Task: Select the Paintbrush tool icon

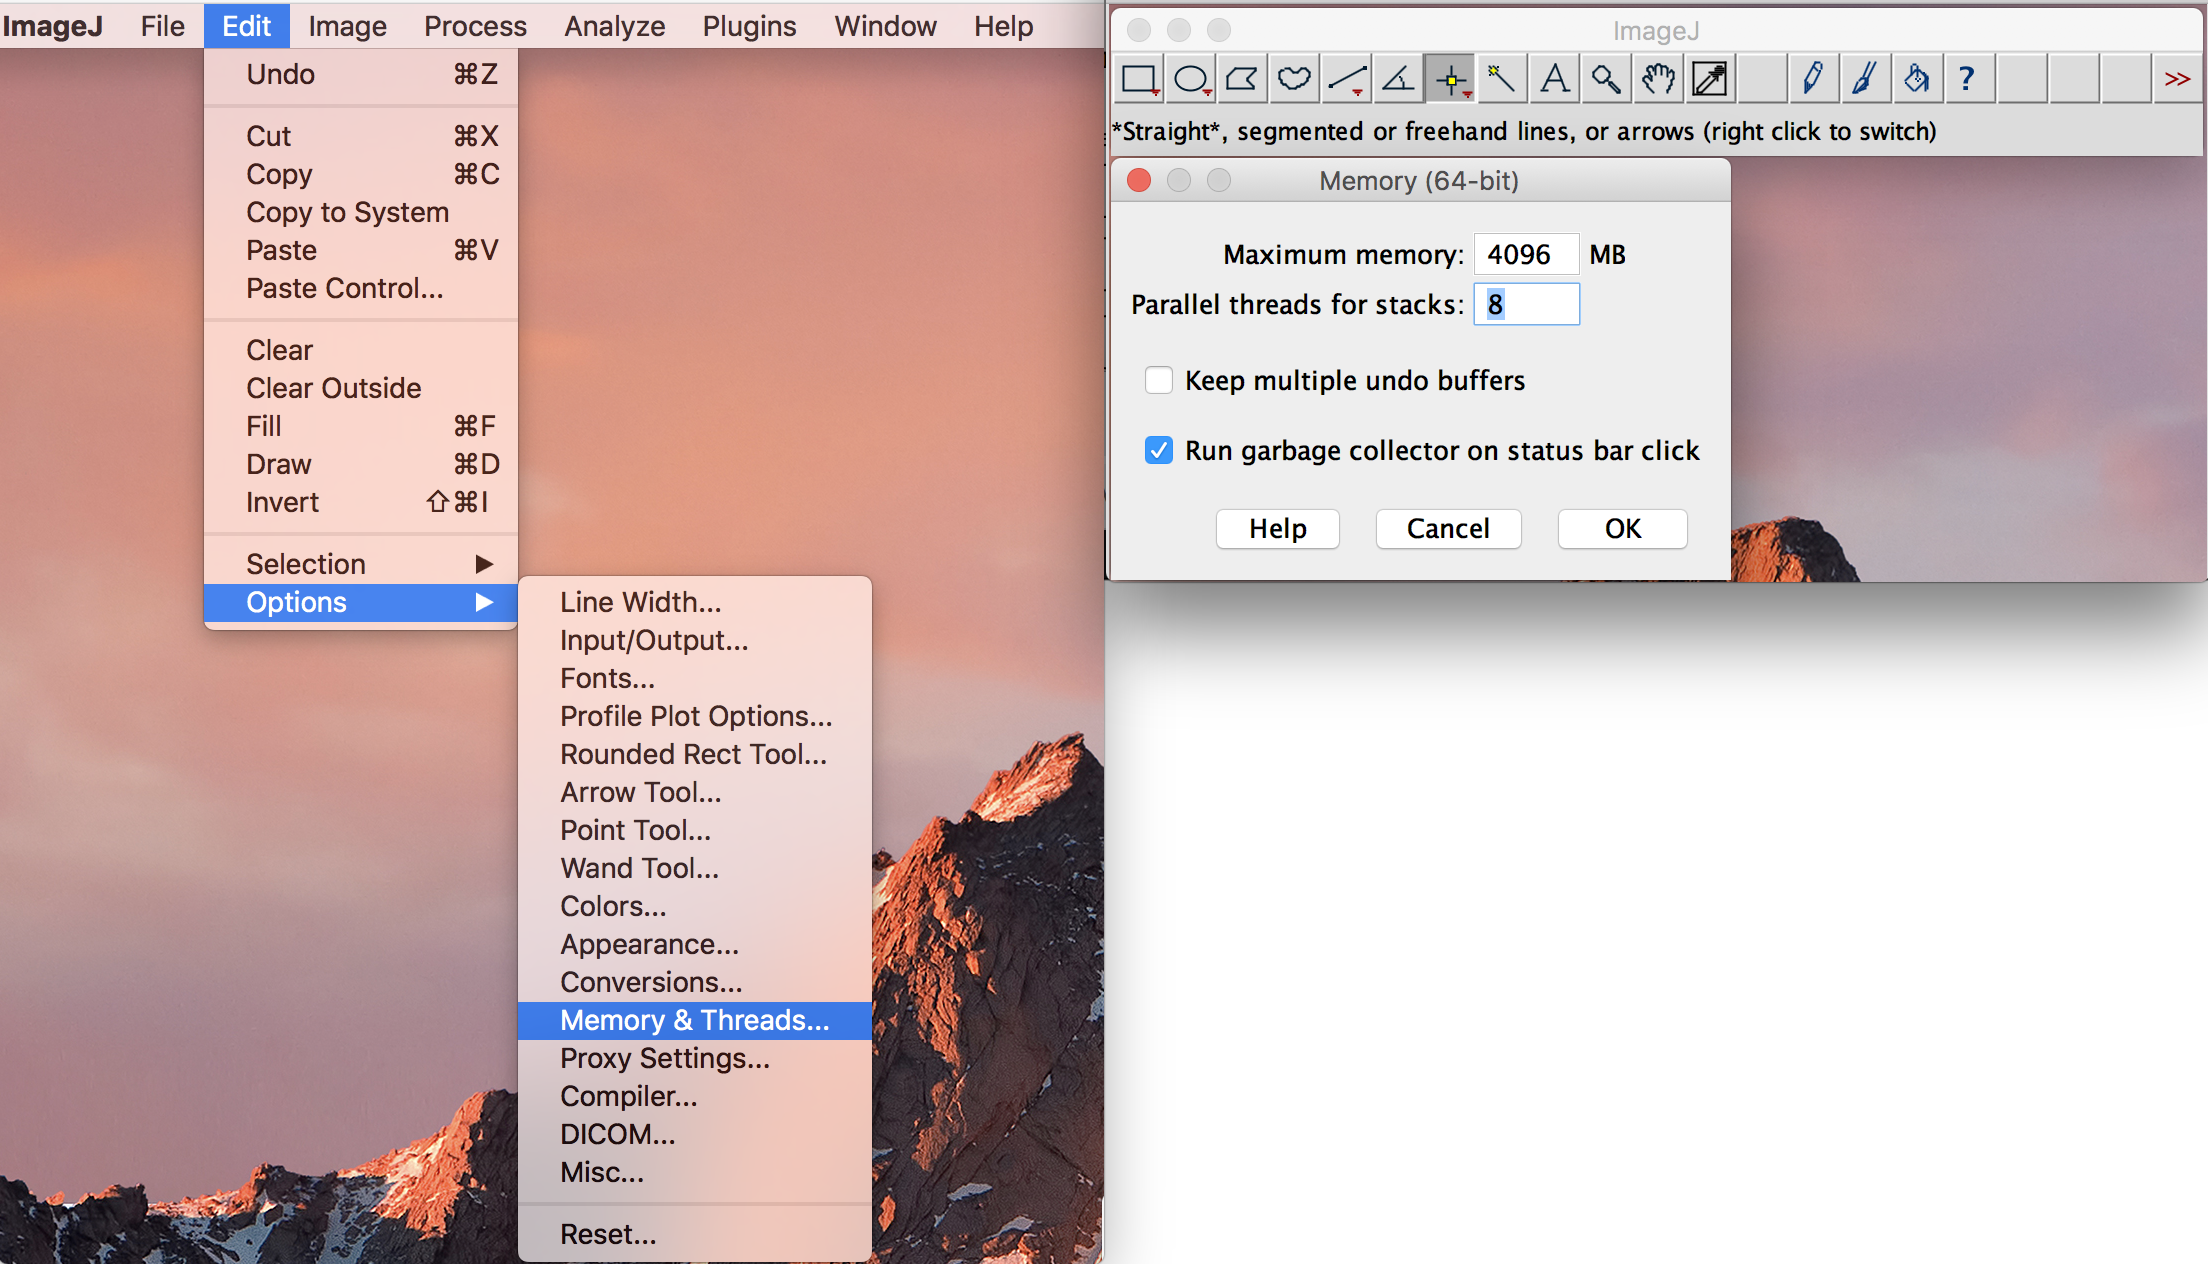Action: click(1862, 80)
